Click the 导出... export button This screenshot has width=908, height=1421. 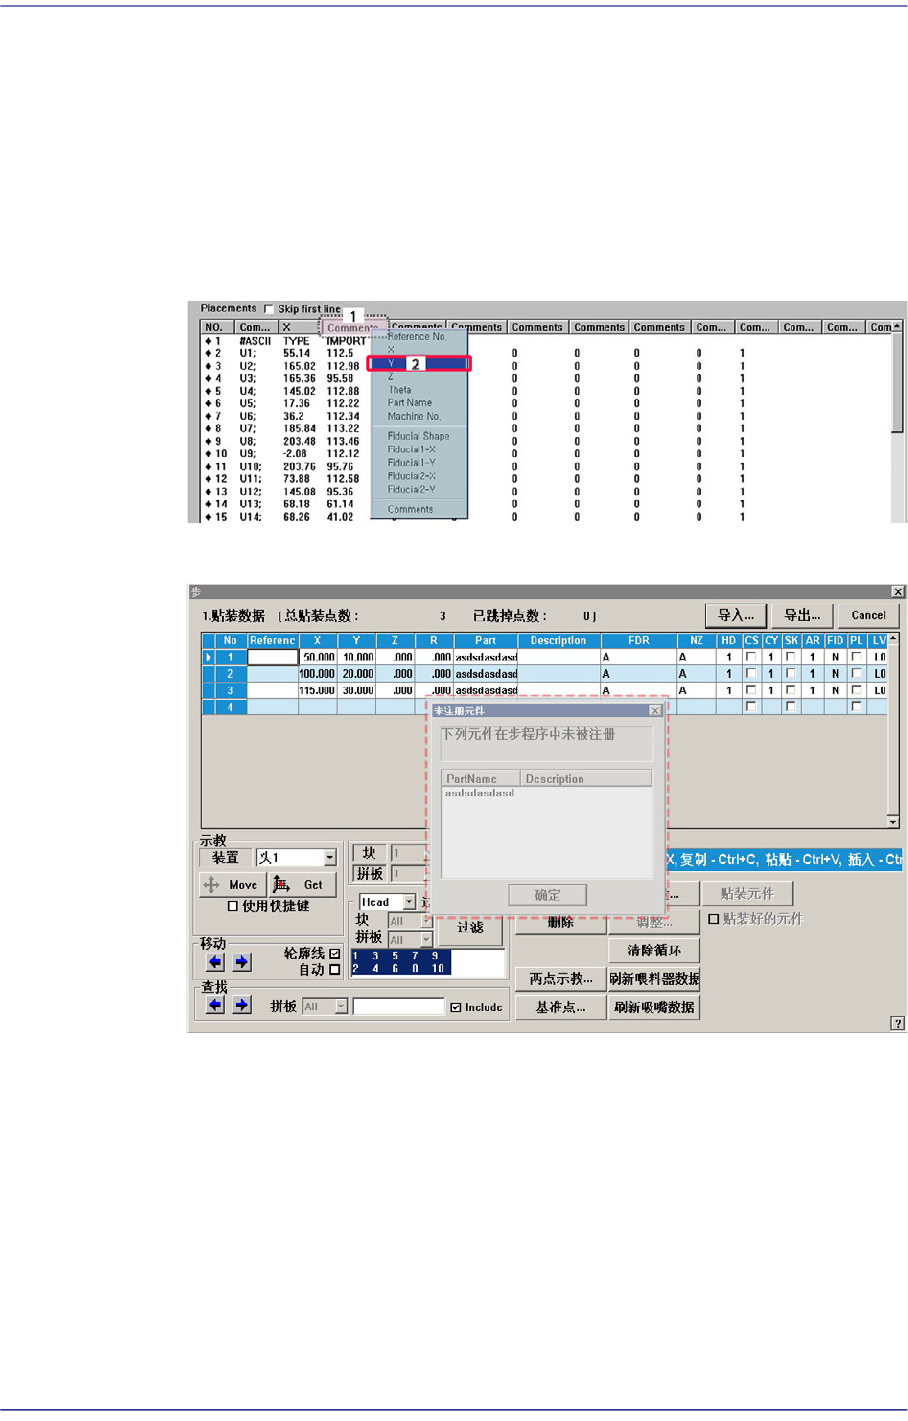click(x=802, y=615)
